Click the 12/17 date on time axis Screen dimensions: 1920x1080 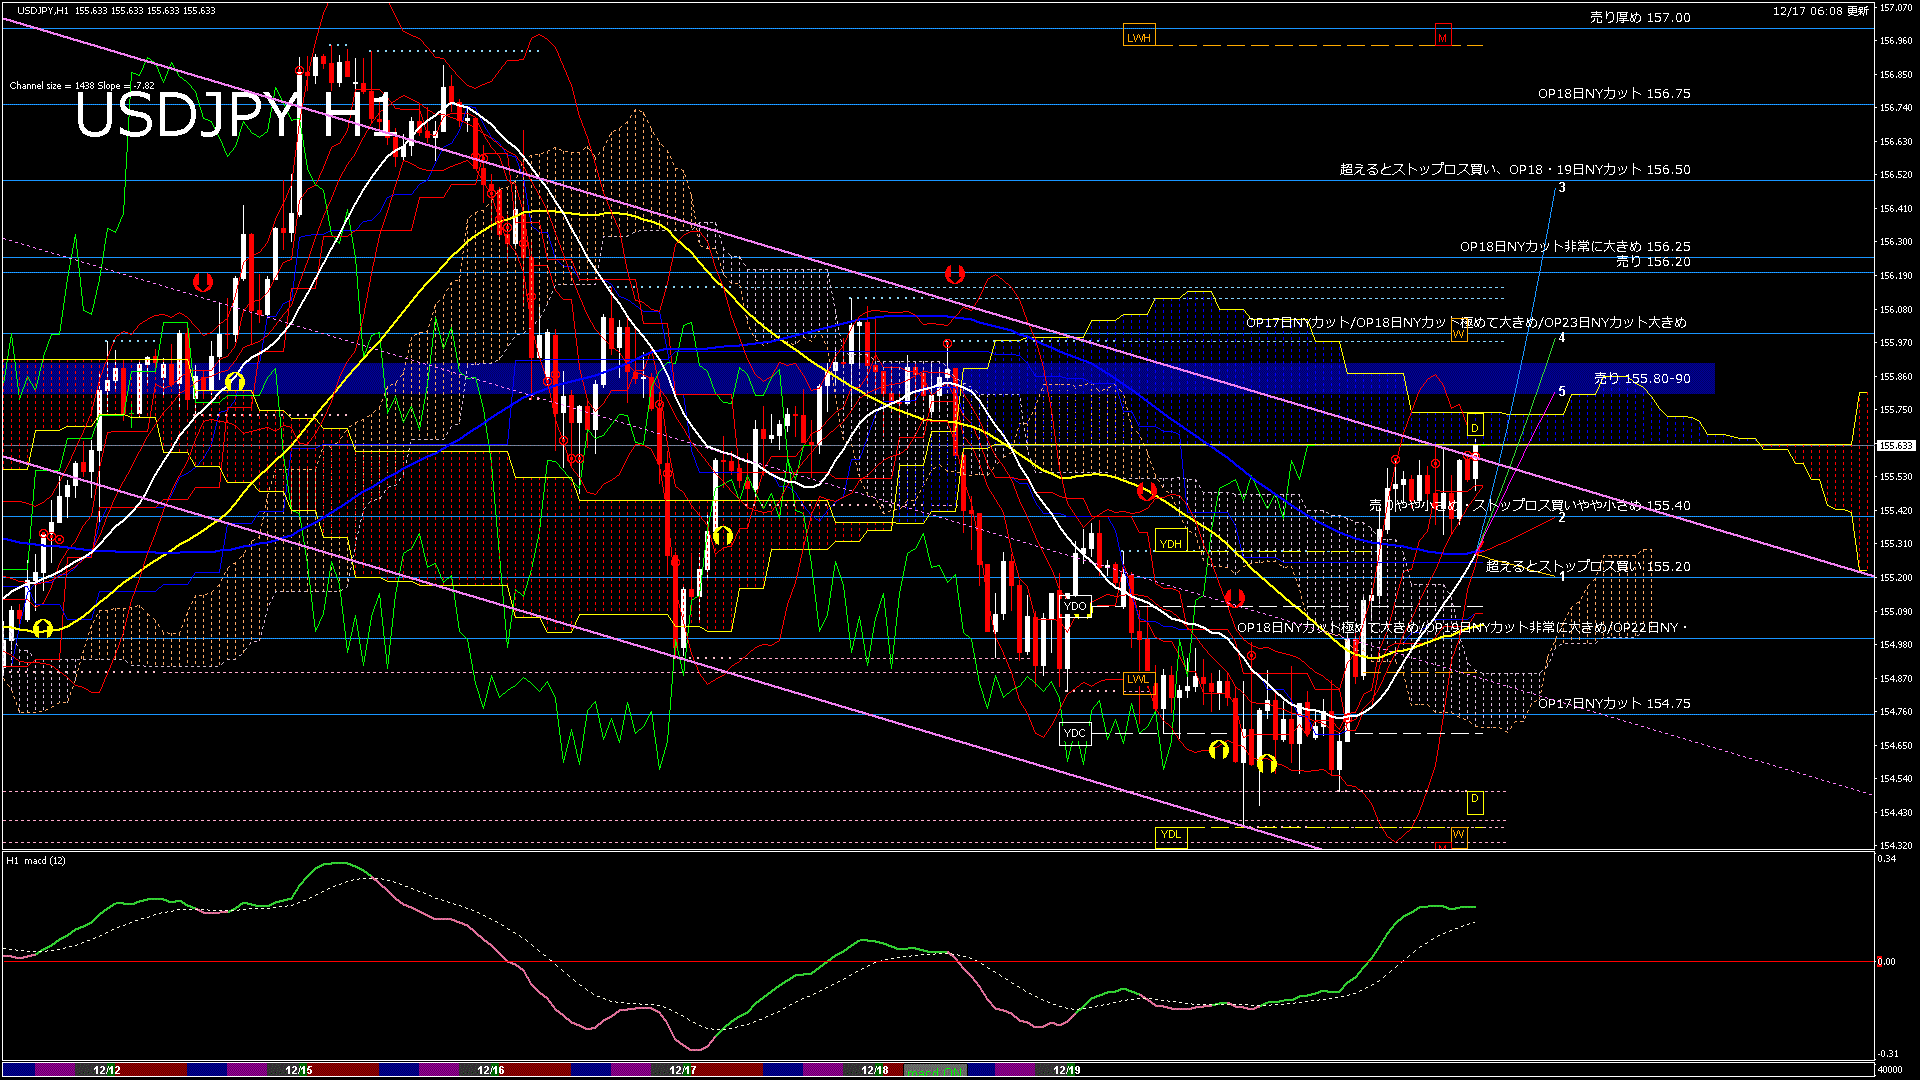(683, 1070)
